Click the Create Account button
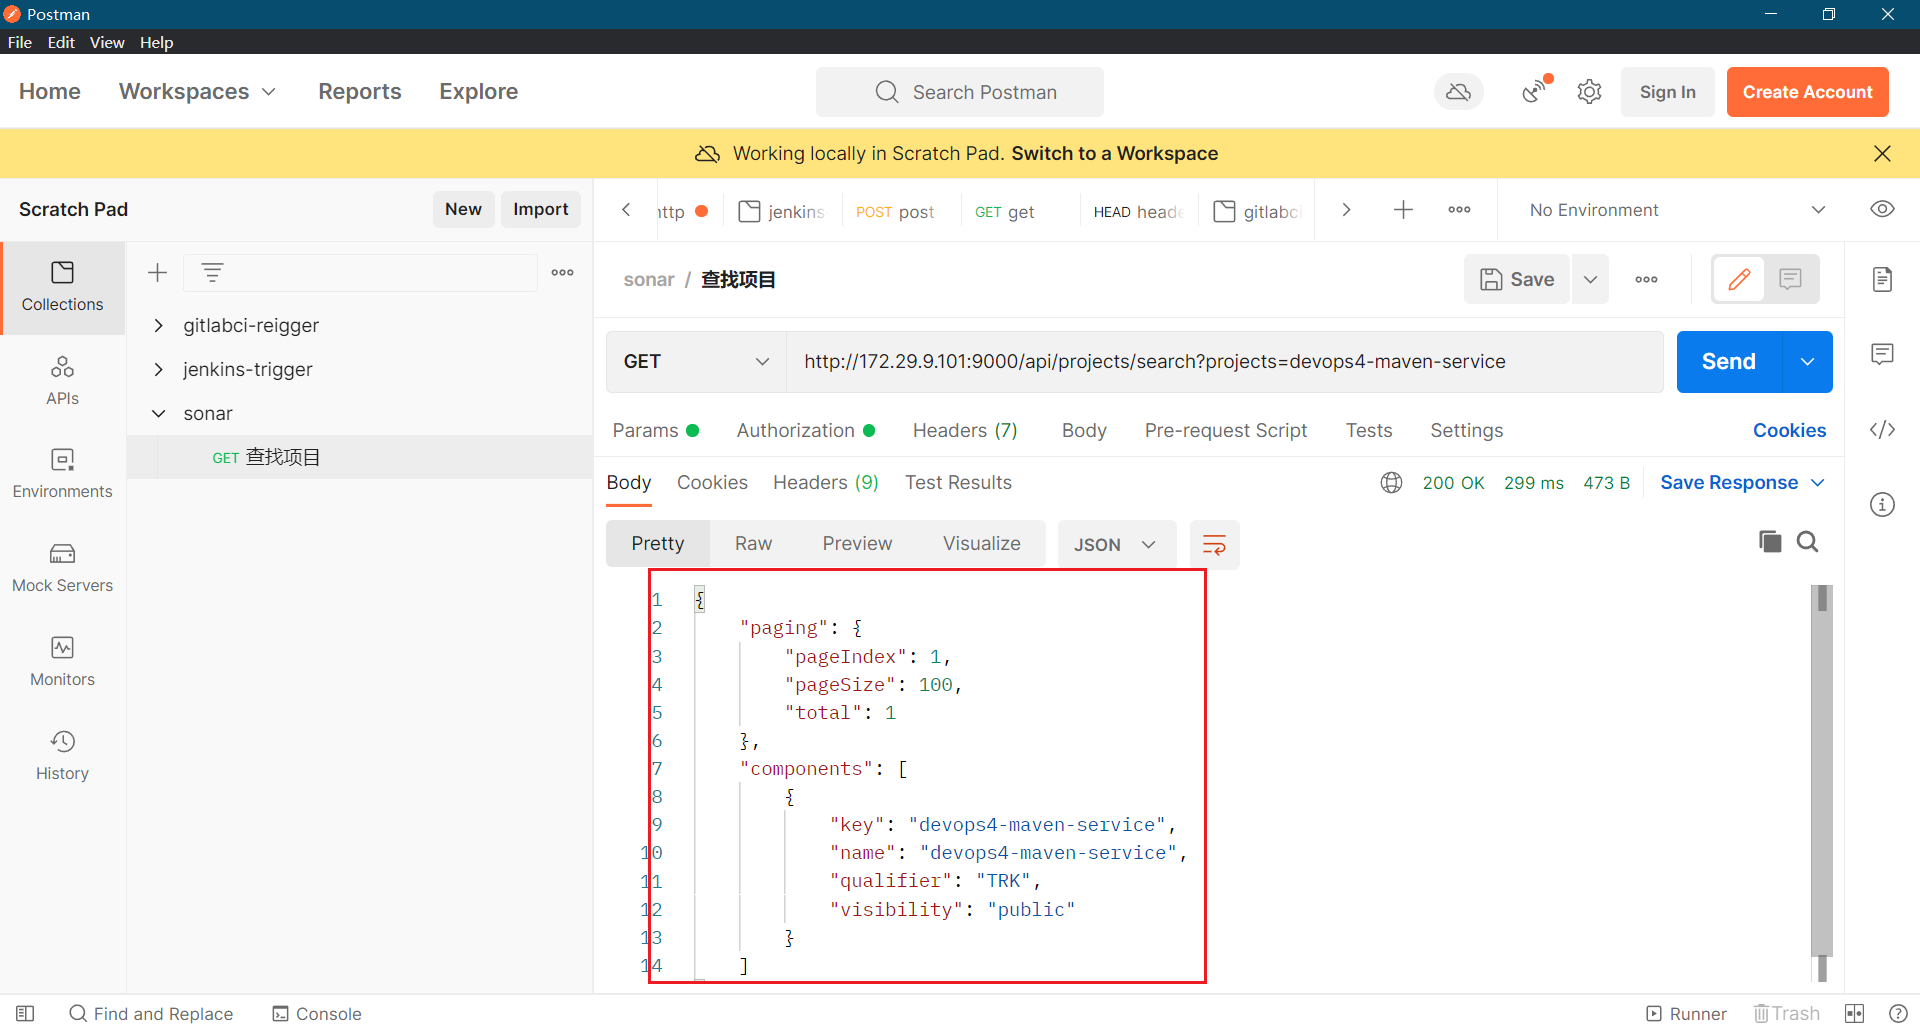 point(1807,92)
